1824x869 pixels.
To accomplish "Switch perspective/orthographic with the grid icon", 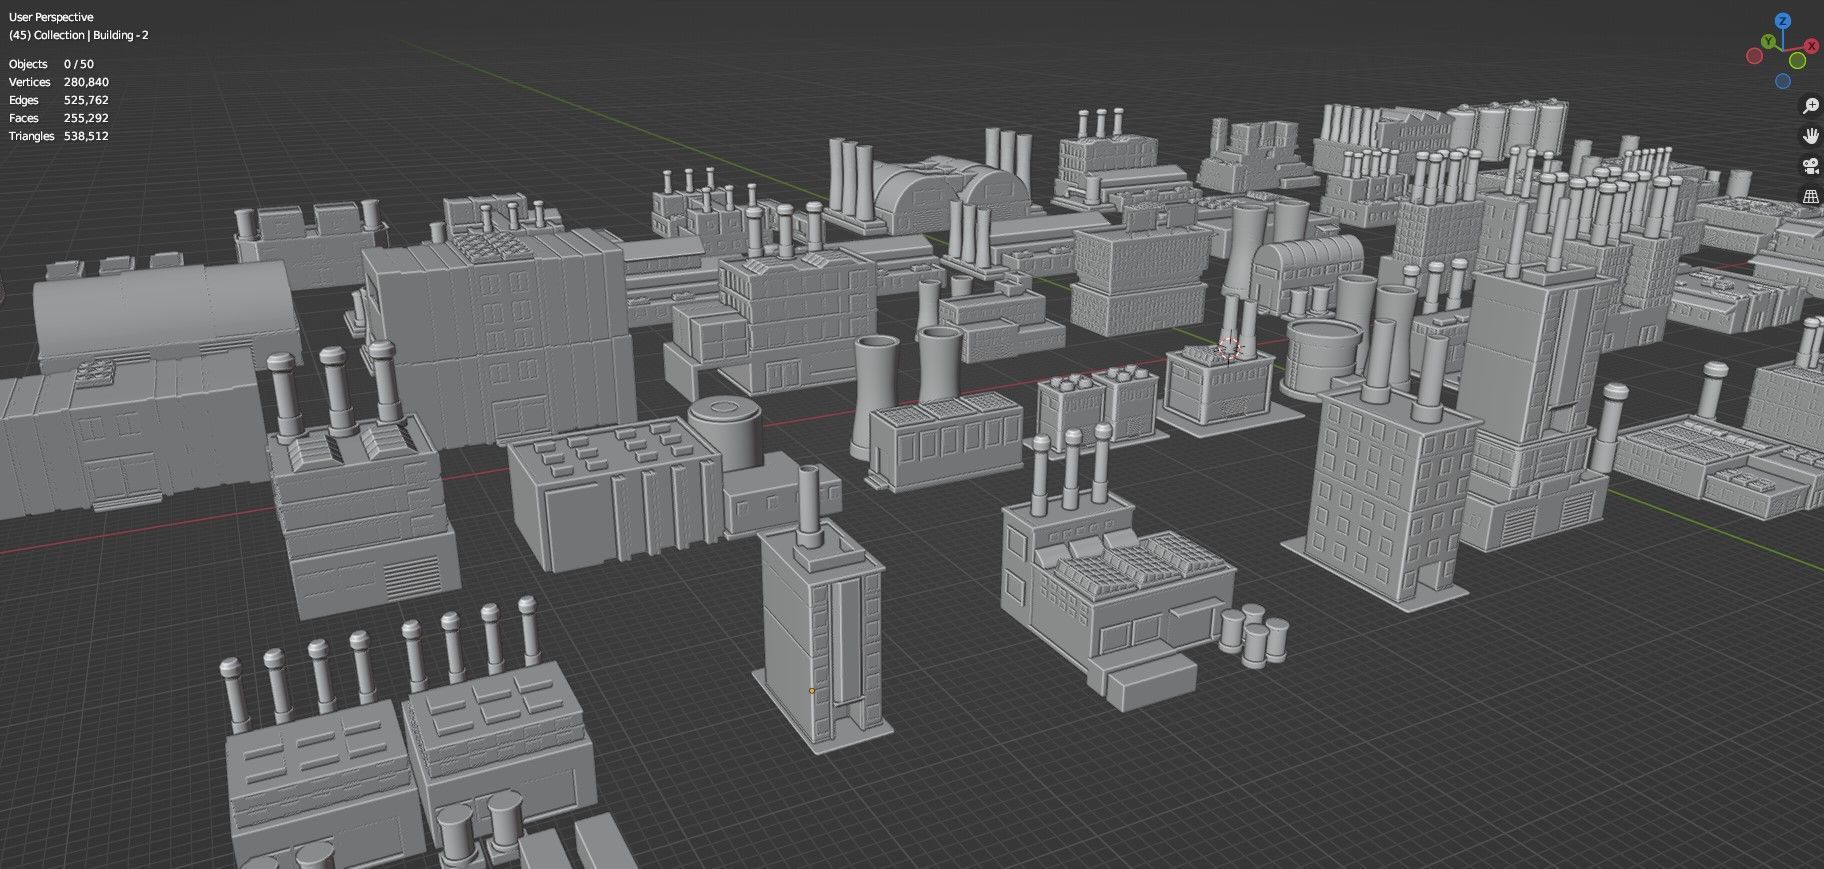I will (1810, 196).
